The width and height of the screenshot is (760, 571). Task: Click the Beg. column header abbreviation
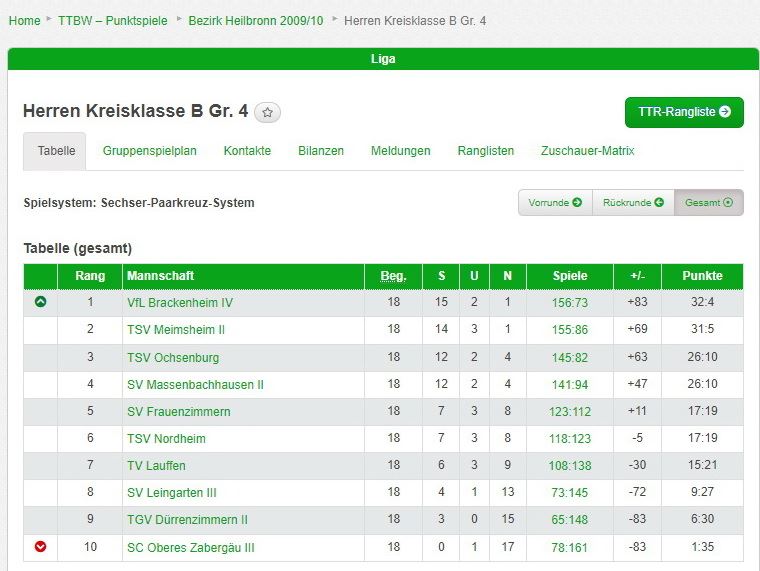393,276
